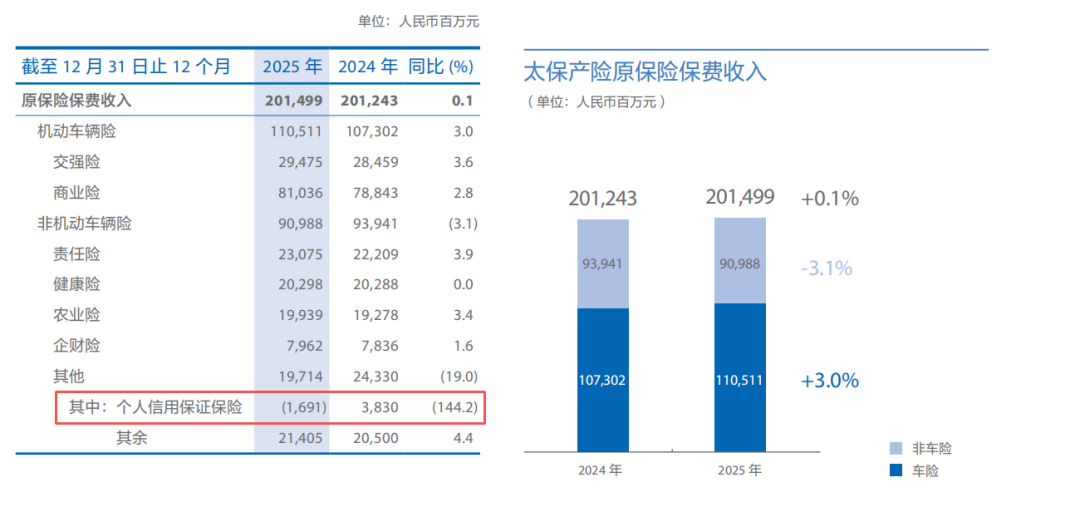The width and height of the screenshot is (1080, 507).
Task: Select the (144.2) percentage cell
Action: coord(455,407)
